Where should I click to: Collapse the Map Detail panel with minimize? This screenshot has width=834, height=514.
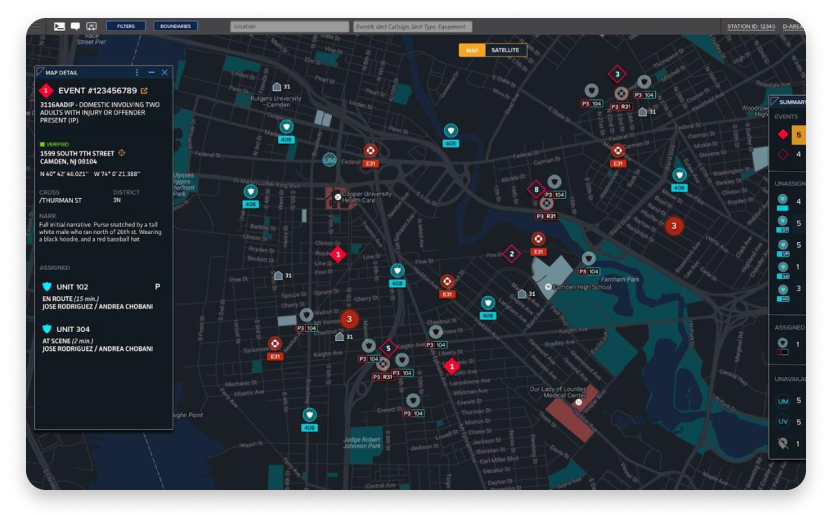[151, 72]
